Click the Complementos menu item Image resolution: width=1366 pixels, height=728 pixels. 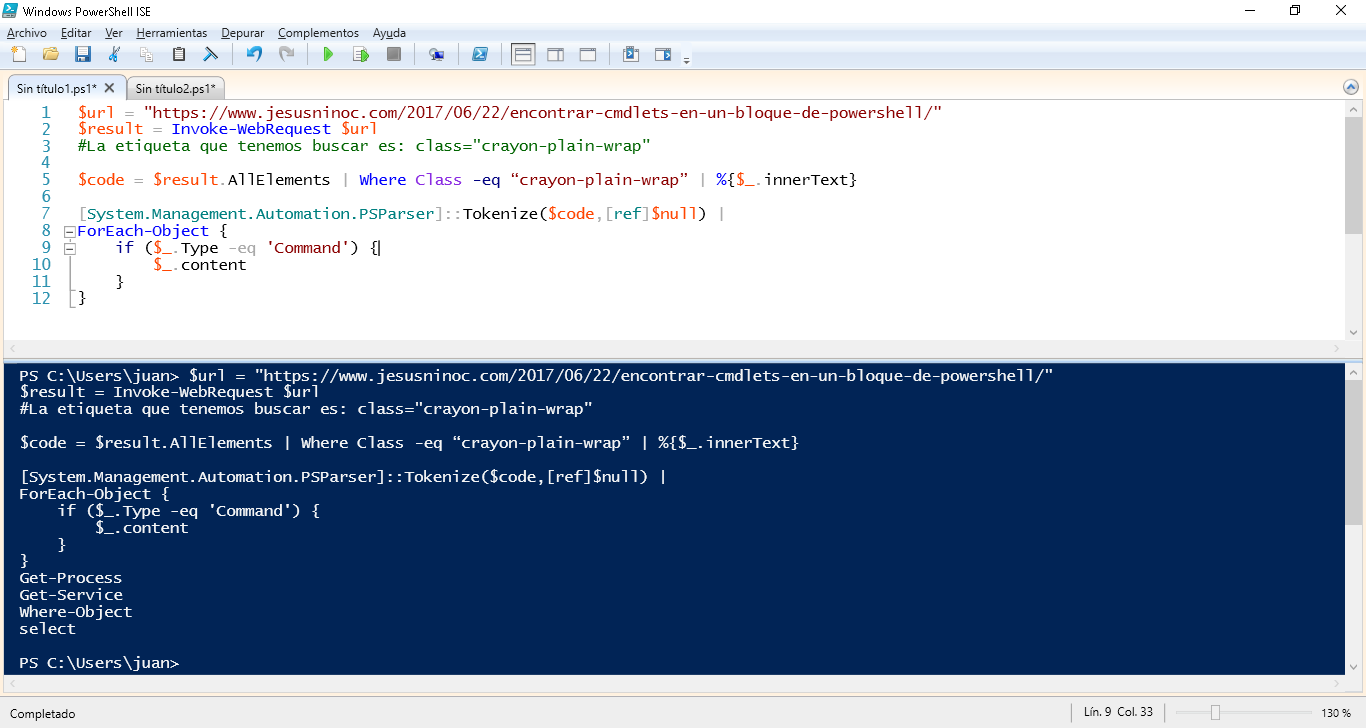point(318,32)
